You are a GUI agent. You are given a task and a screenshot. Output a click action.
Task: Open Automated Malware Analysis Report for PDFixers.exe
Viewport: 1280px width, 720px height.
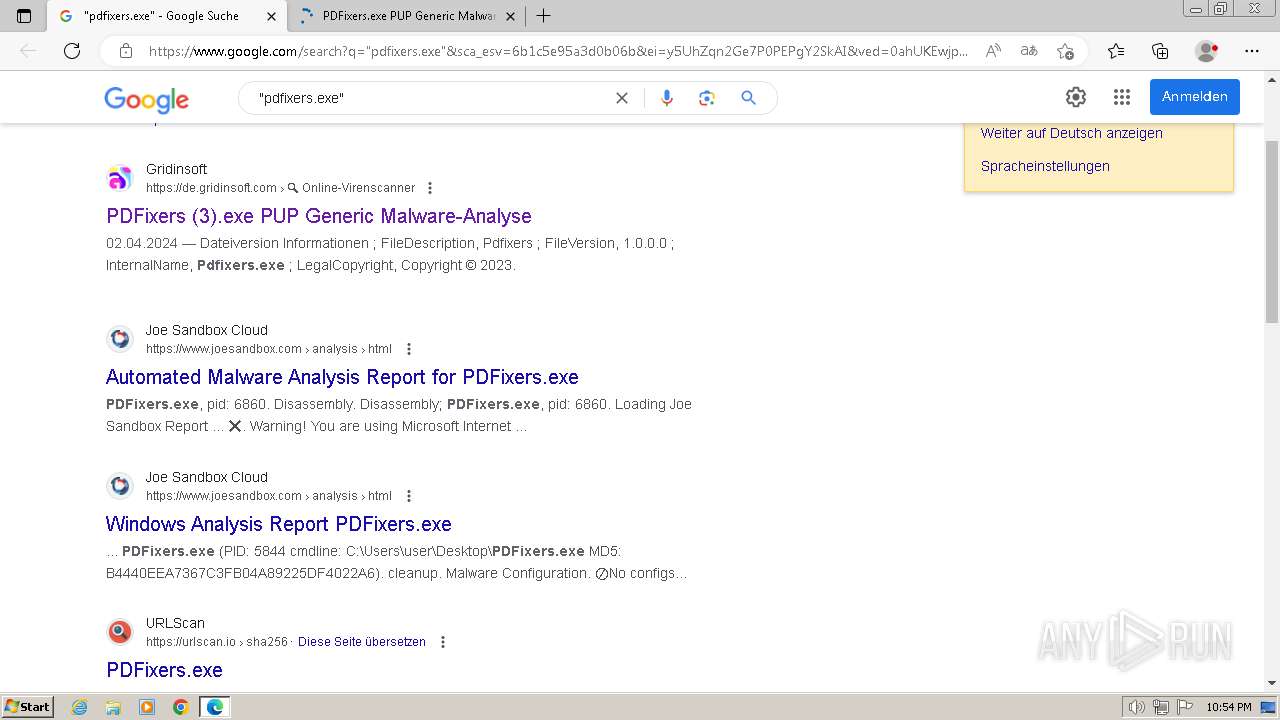click(342, 377)
